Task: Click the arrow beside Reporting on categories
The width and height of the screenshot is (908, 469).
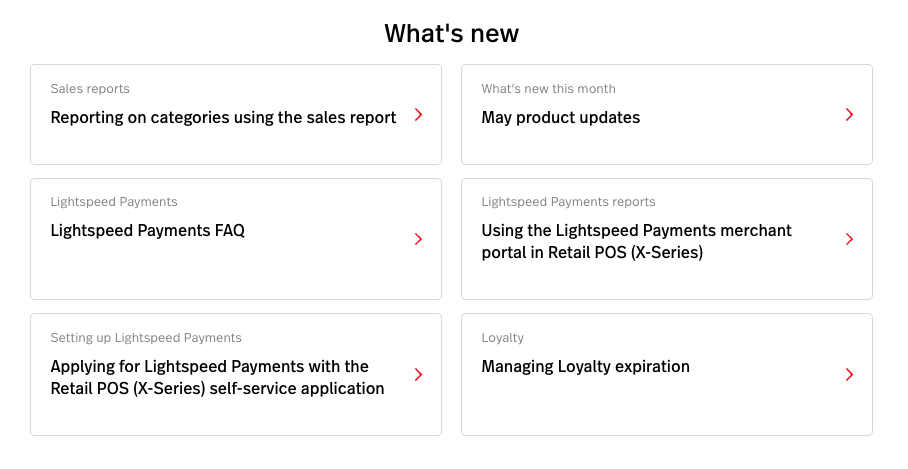Action: pos(418,115)
